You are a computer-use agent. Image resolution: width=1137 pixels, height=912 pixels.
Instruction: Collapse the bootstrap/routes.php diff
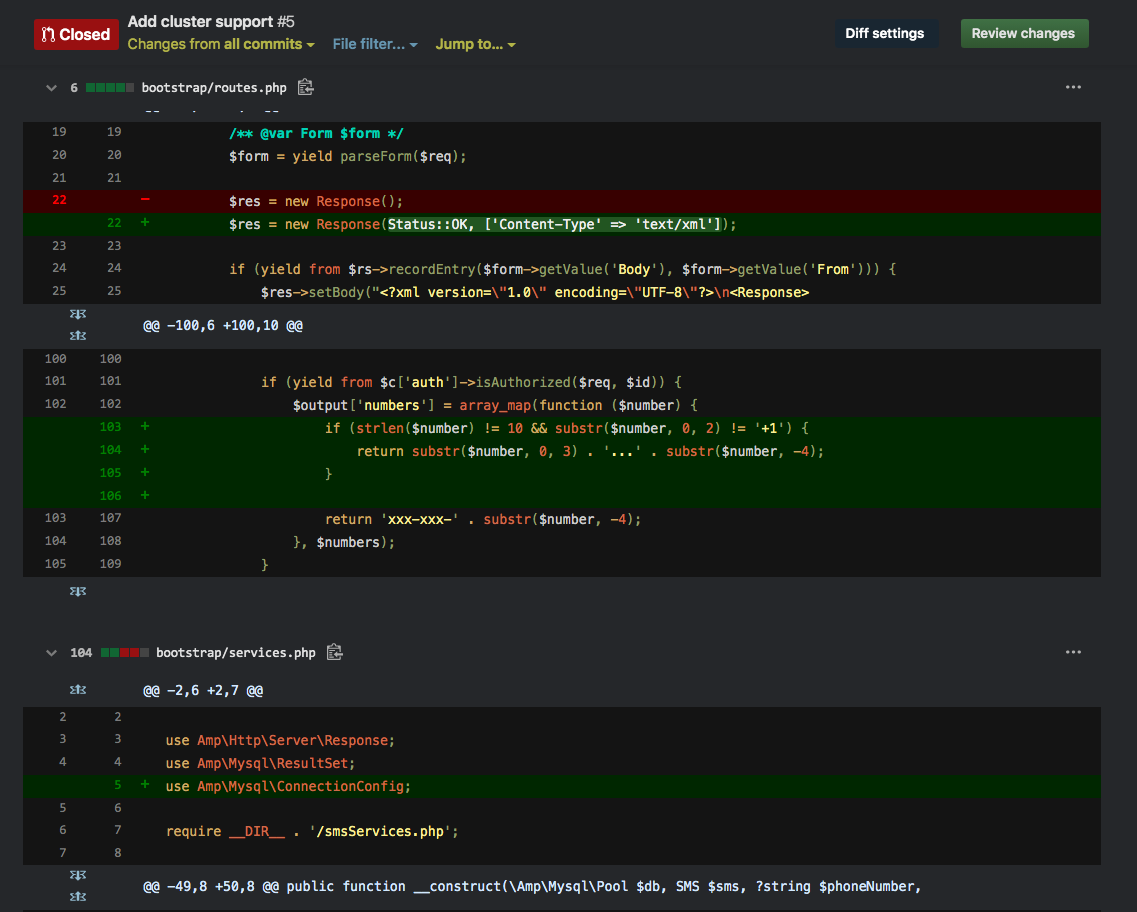[51, 88]
